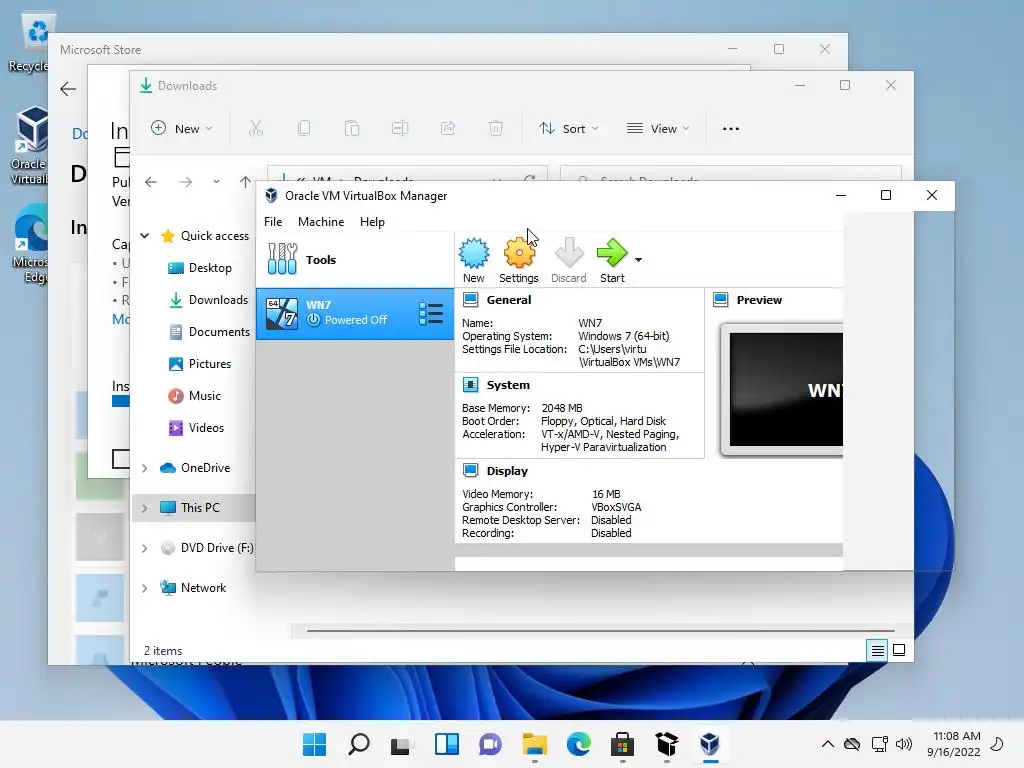Show hidden system tray icons
The width and height of the screenshot is (1024, 768).
(x=827, y=744)
